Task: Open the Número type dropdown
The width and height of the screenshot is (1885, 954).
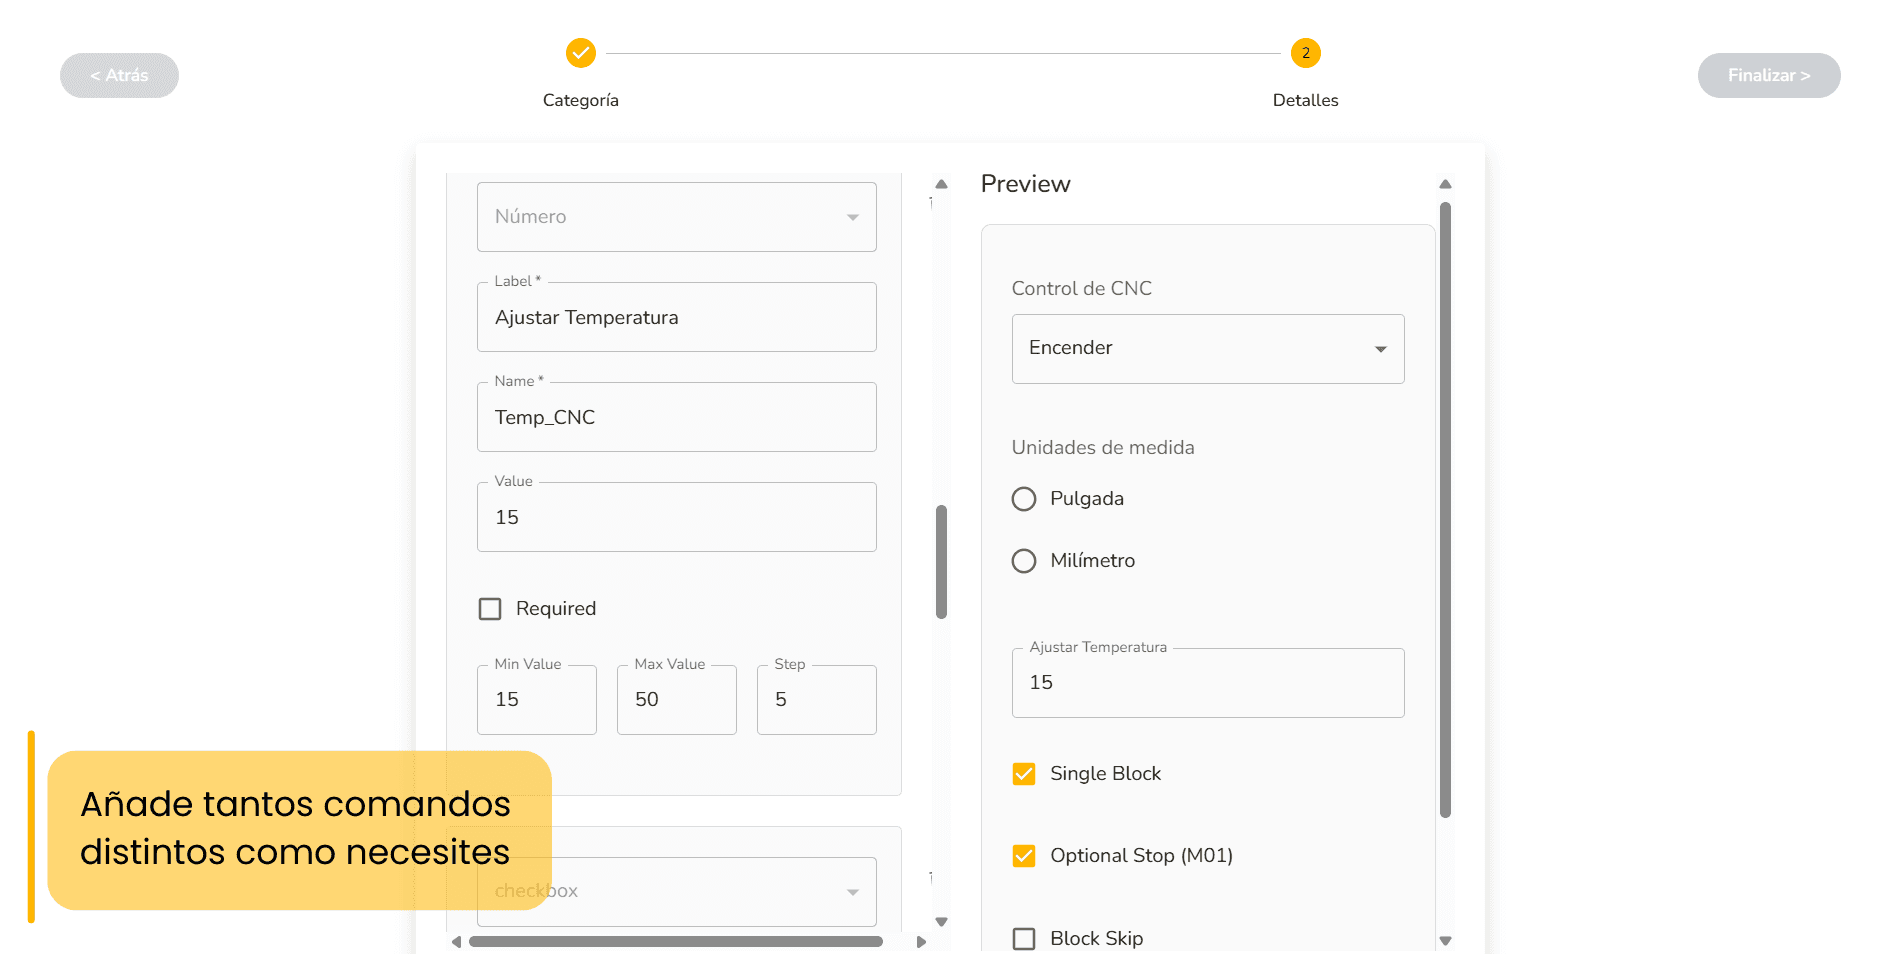Action: [676, 217]
